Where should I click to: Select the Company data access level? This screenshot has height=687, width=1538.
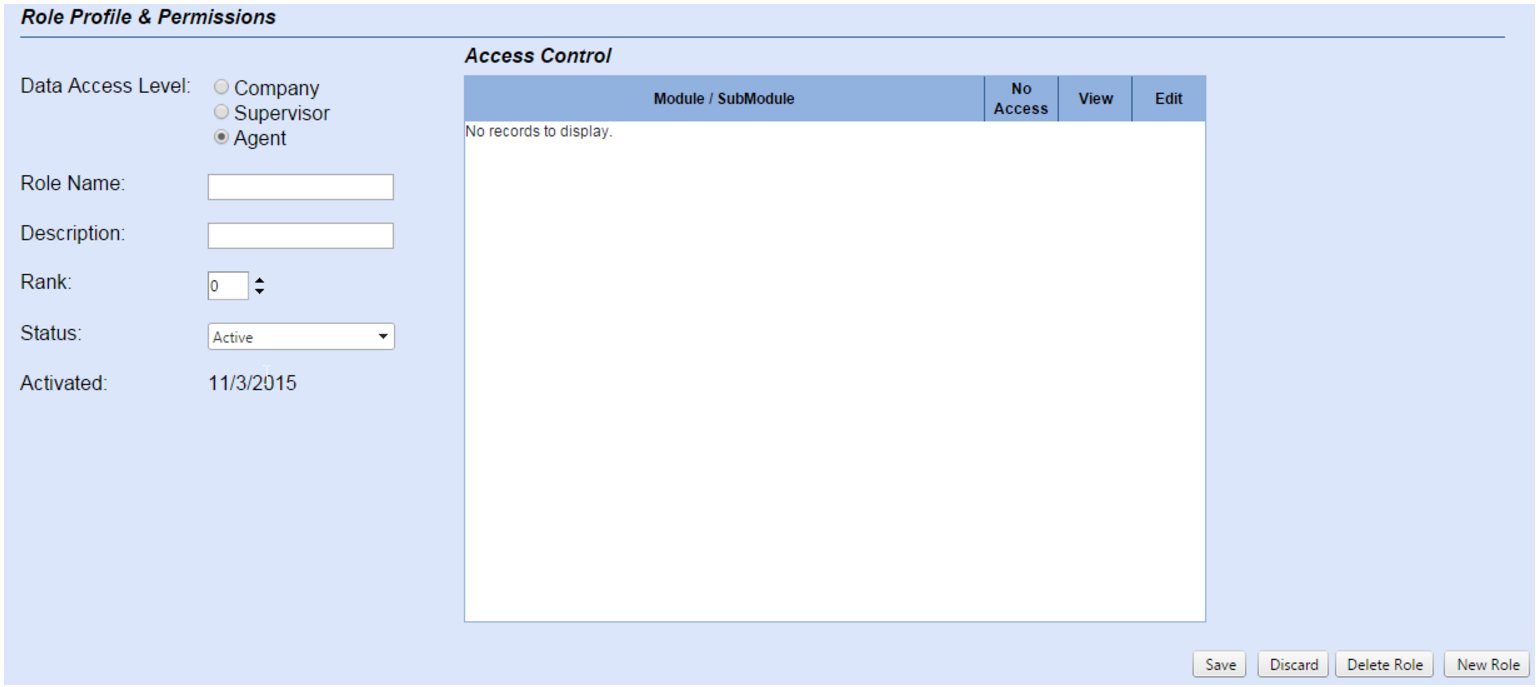[x=222, y=88]
